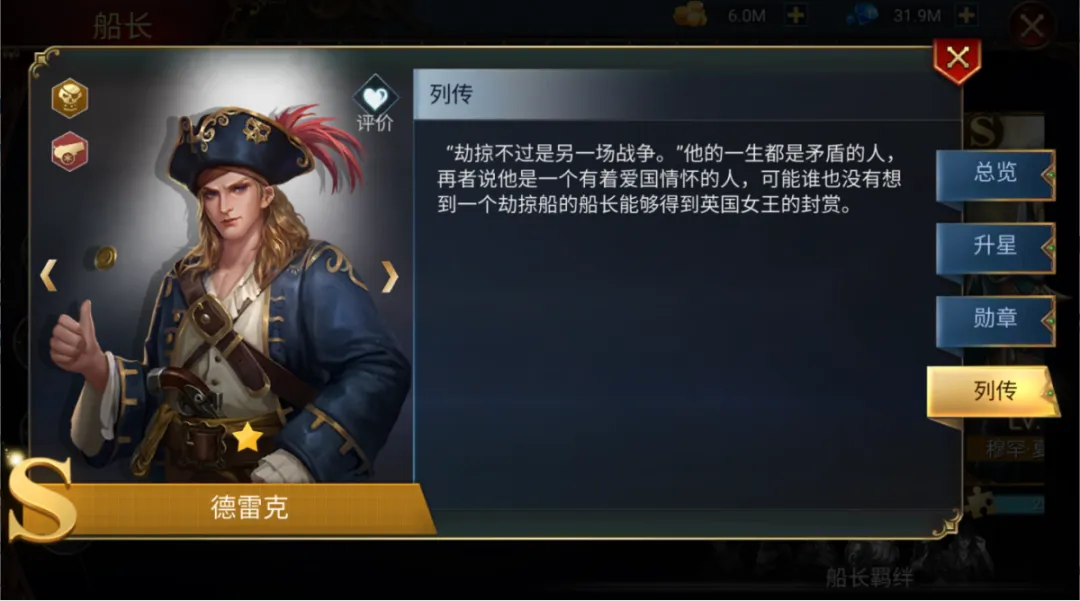Click the S rank emblem
The width and height of the screenshot is (1080, 601).
pos(41,500)
